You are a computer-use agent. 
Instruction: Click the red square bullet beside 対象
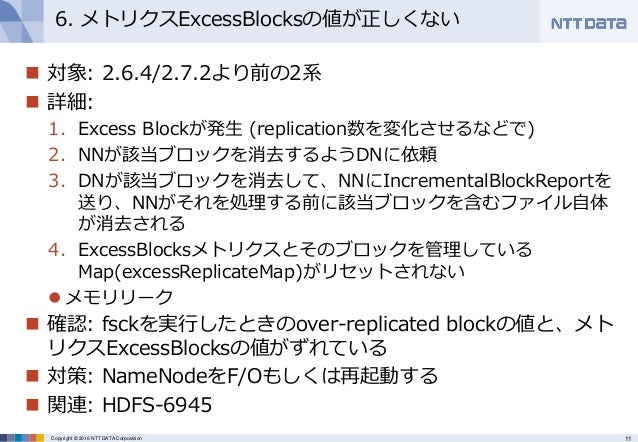[32, 73]
